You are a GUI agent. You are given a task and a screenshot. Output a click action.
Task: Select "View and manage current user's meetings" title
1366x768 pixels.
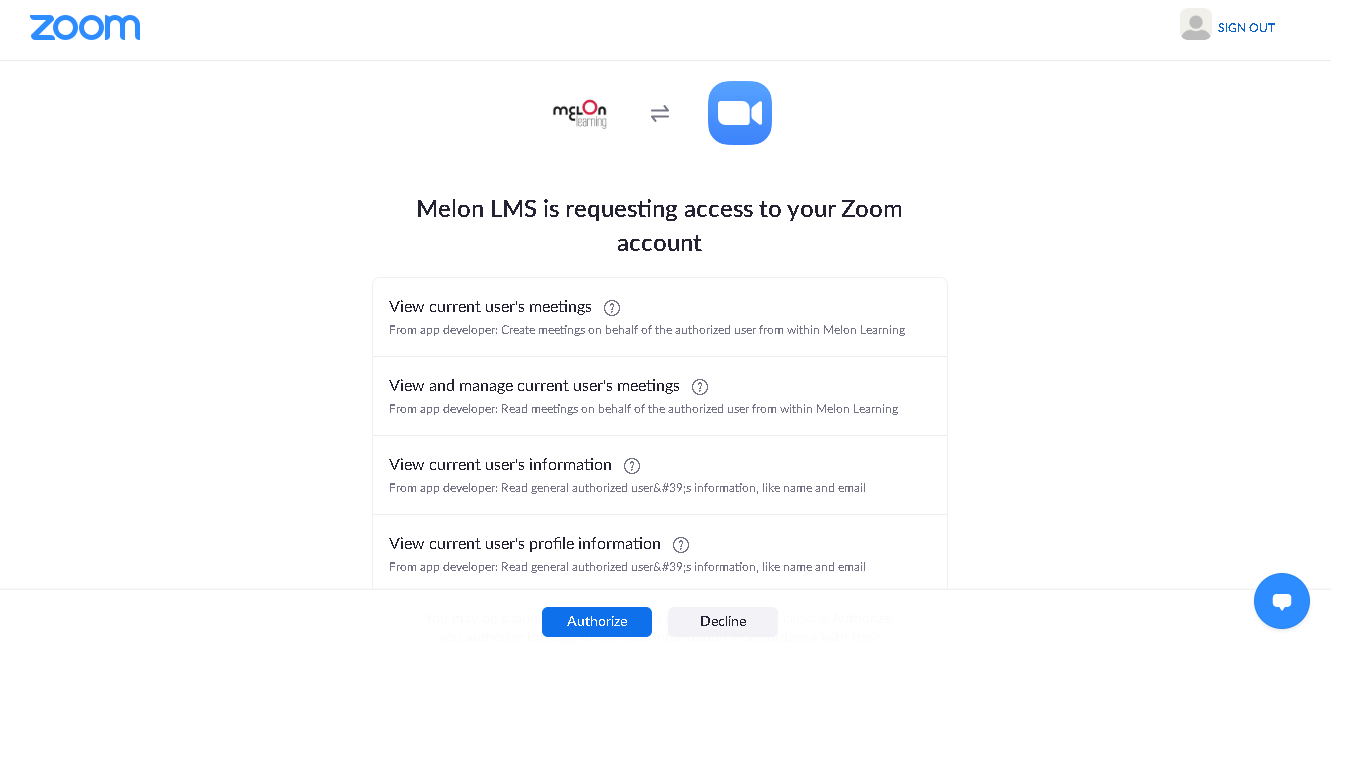pyautogui.click(x=534, y=386)
